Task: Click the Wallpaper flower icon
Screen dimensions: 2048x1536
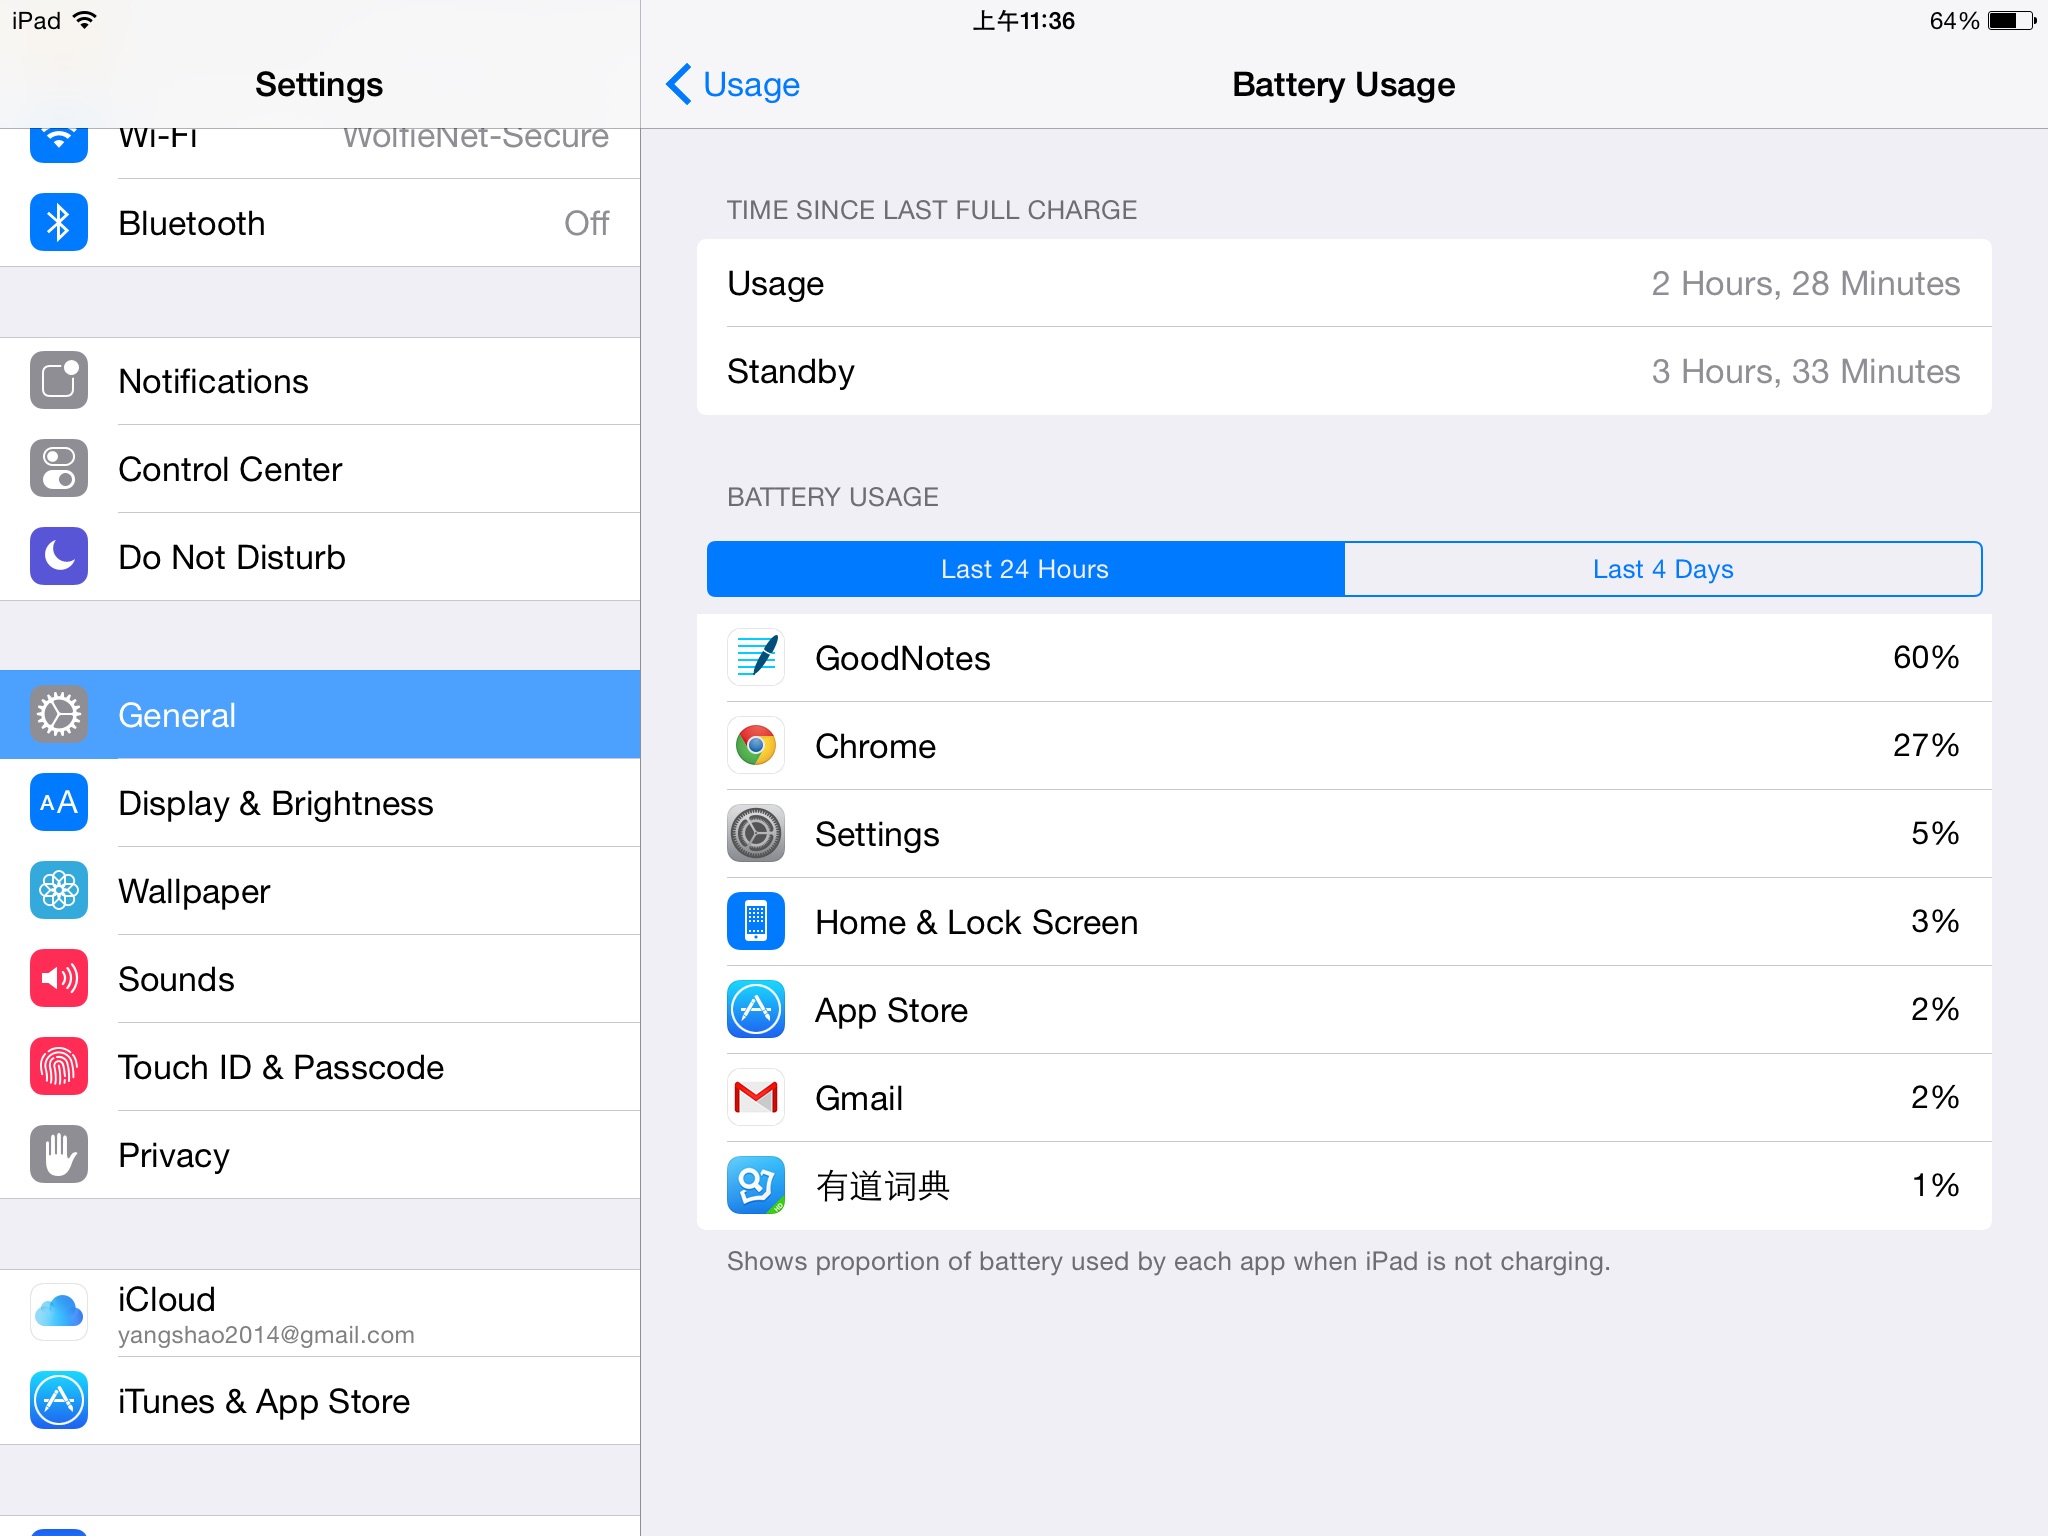Action: [59, 890]
